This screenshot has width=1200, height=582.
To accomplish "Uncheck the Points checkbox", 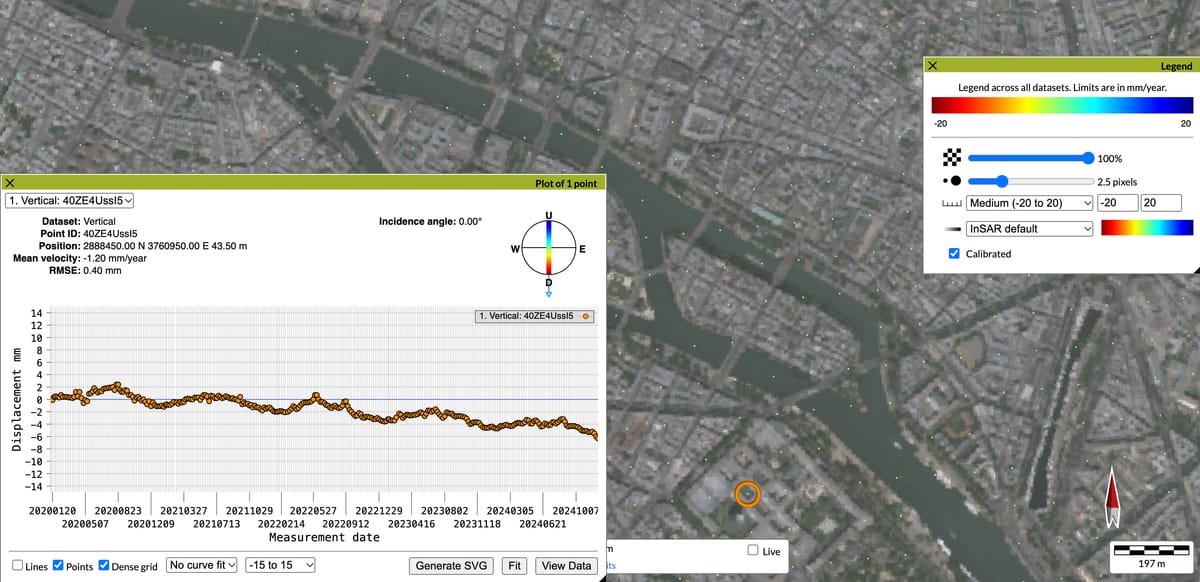I will click(x=58, y=566).
